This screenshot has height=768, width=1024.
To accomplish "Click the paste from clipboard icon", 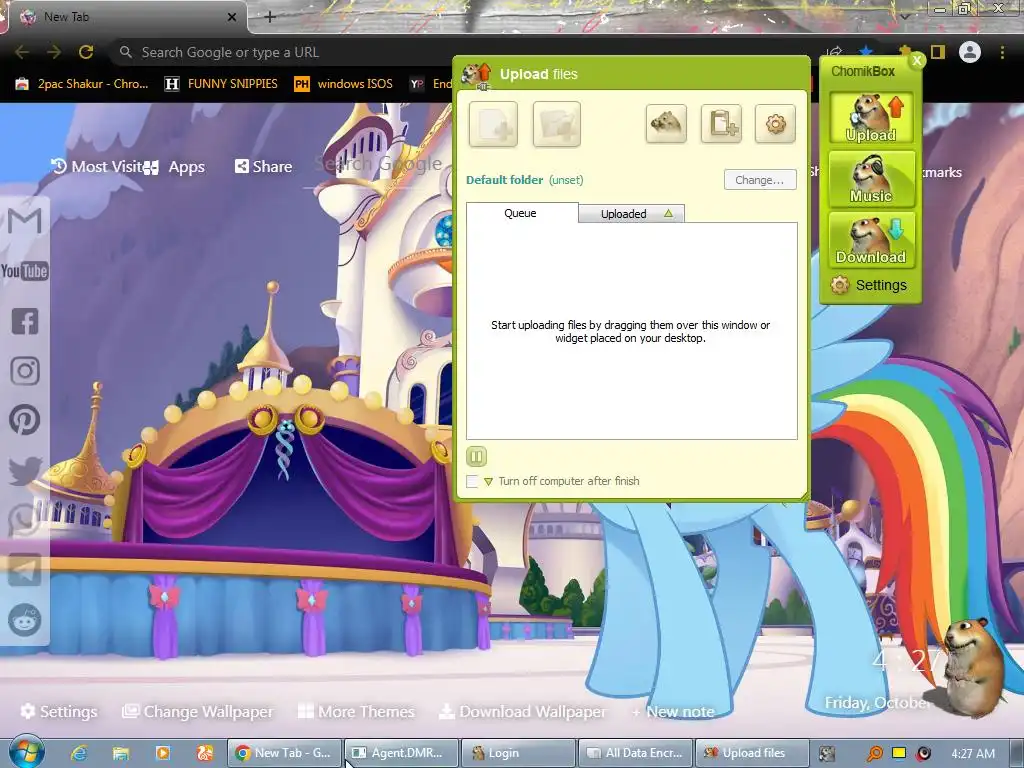I will pos(721,123).
